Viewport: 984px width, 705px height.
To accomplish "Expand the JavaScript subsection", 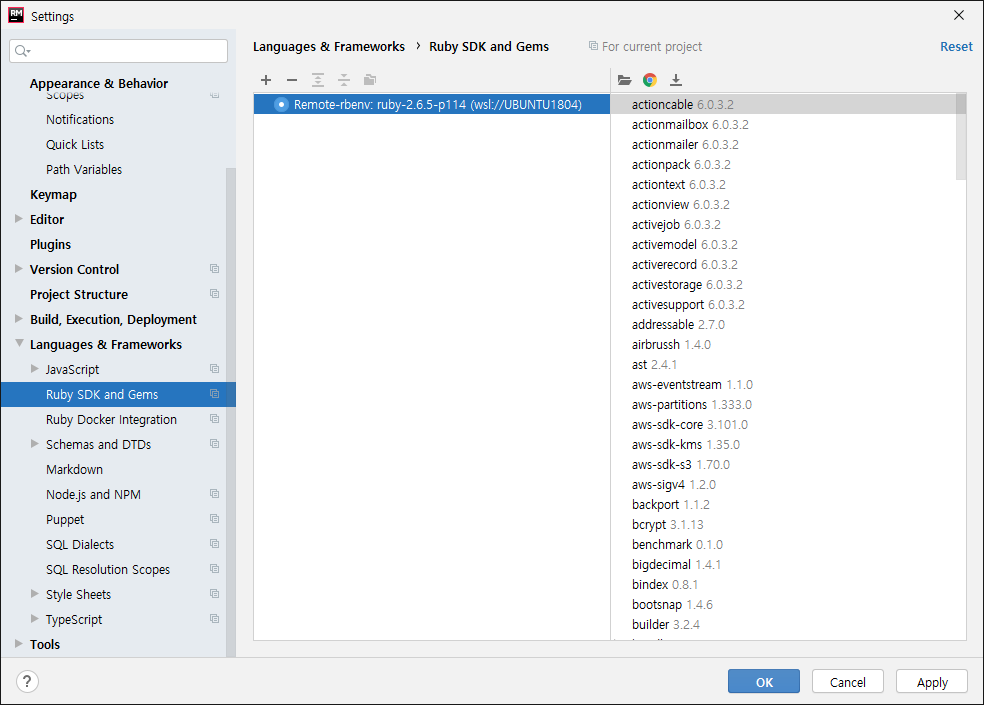I will point(35,369).
